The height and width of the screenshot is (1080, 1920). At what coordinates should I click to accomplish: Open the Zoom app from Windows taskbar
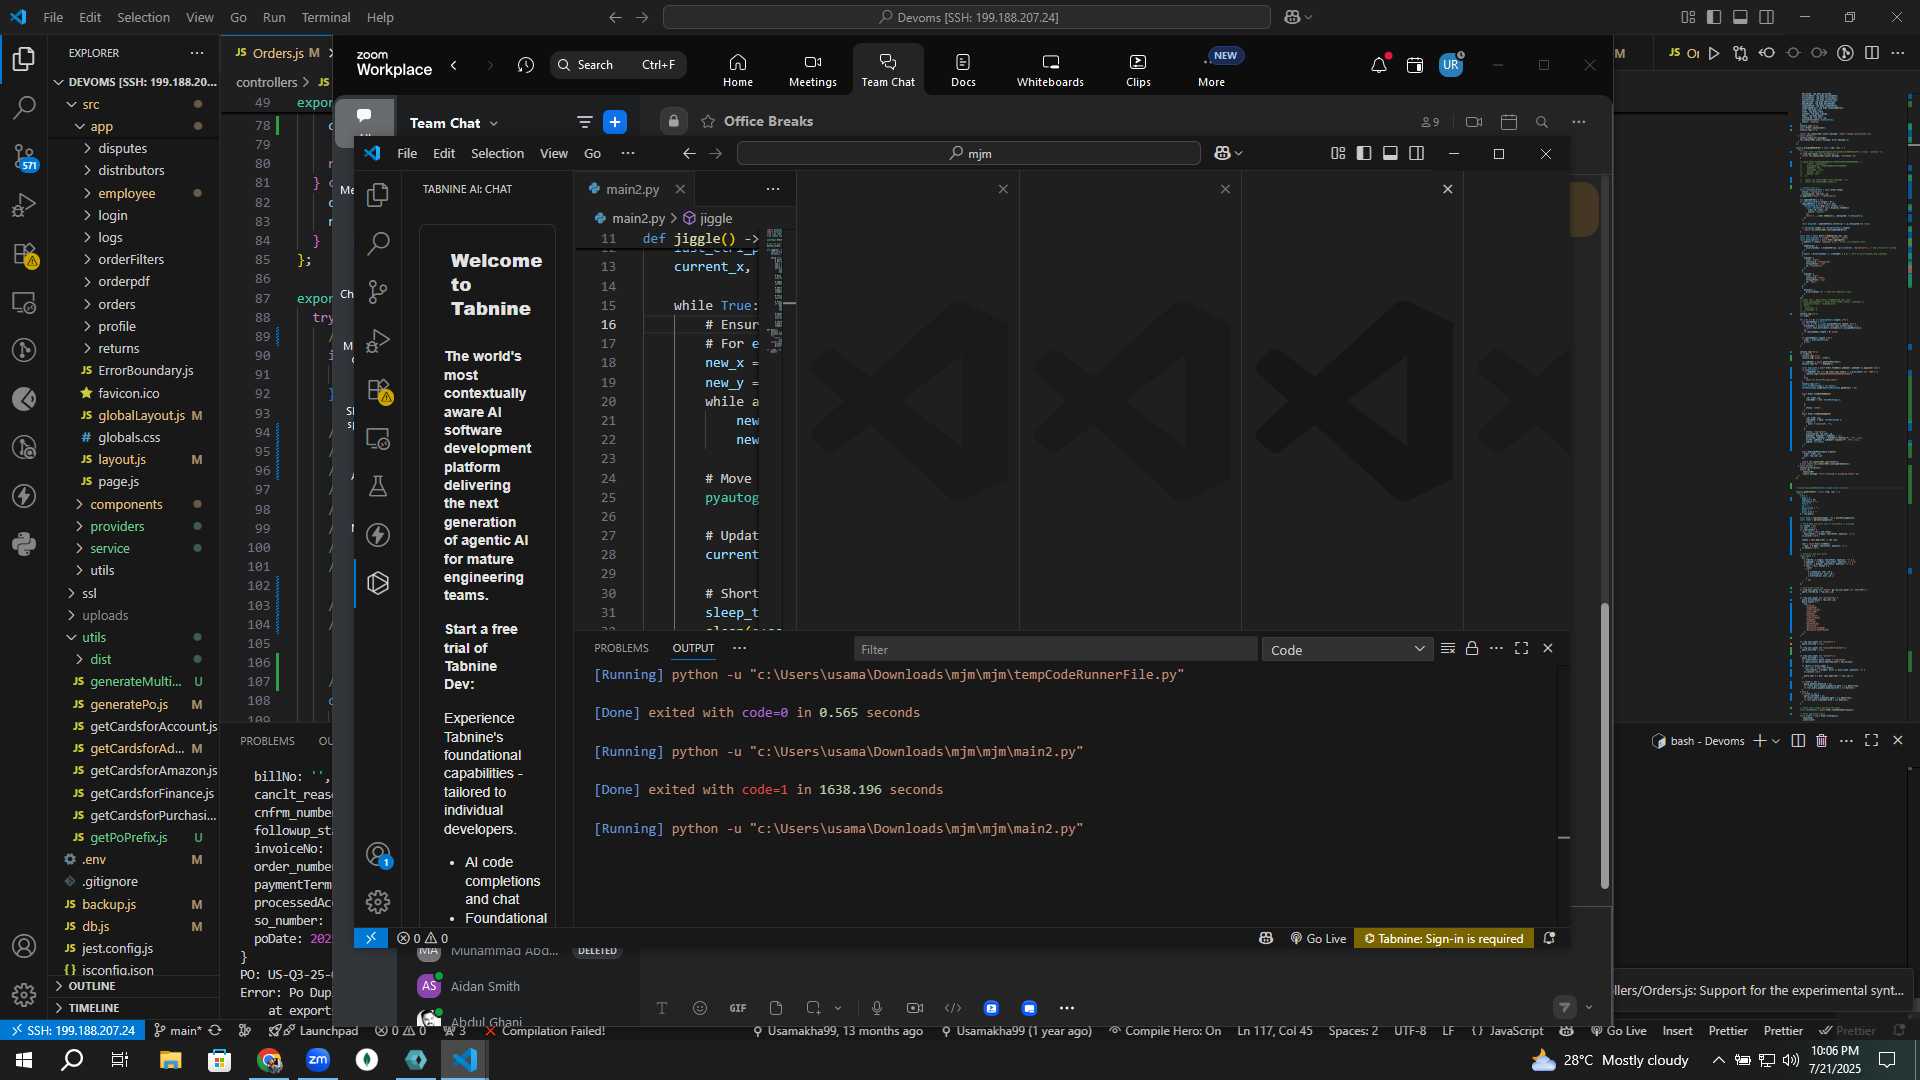318,1060
